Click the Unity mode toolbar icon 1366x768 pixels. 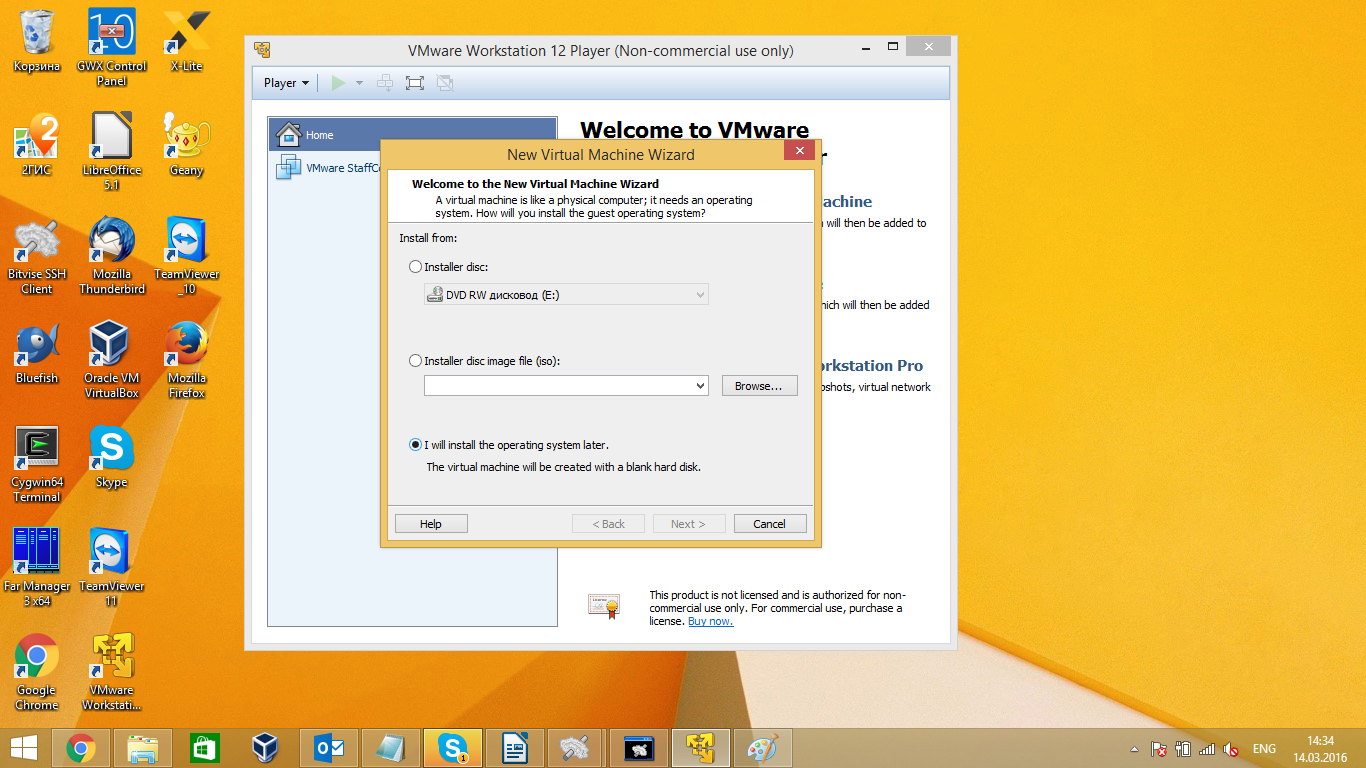[445, 83]
